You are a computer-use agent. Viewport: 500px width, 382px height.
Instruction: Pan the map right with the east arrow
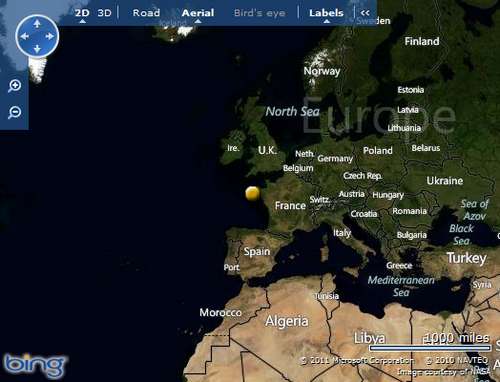50,36
